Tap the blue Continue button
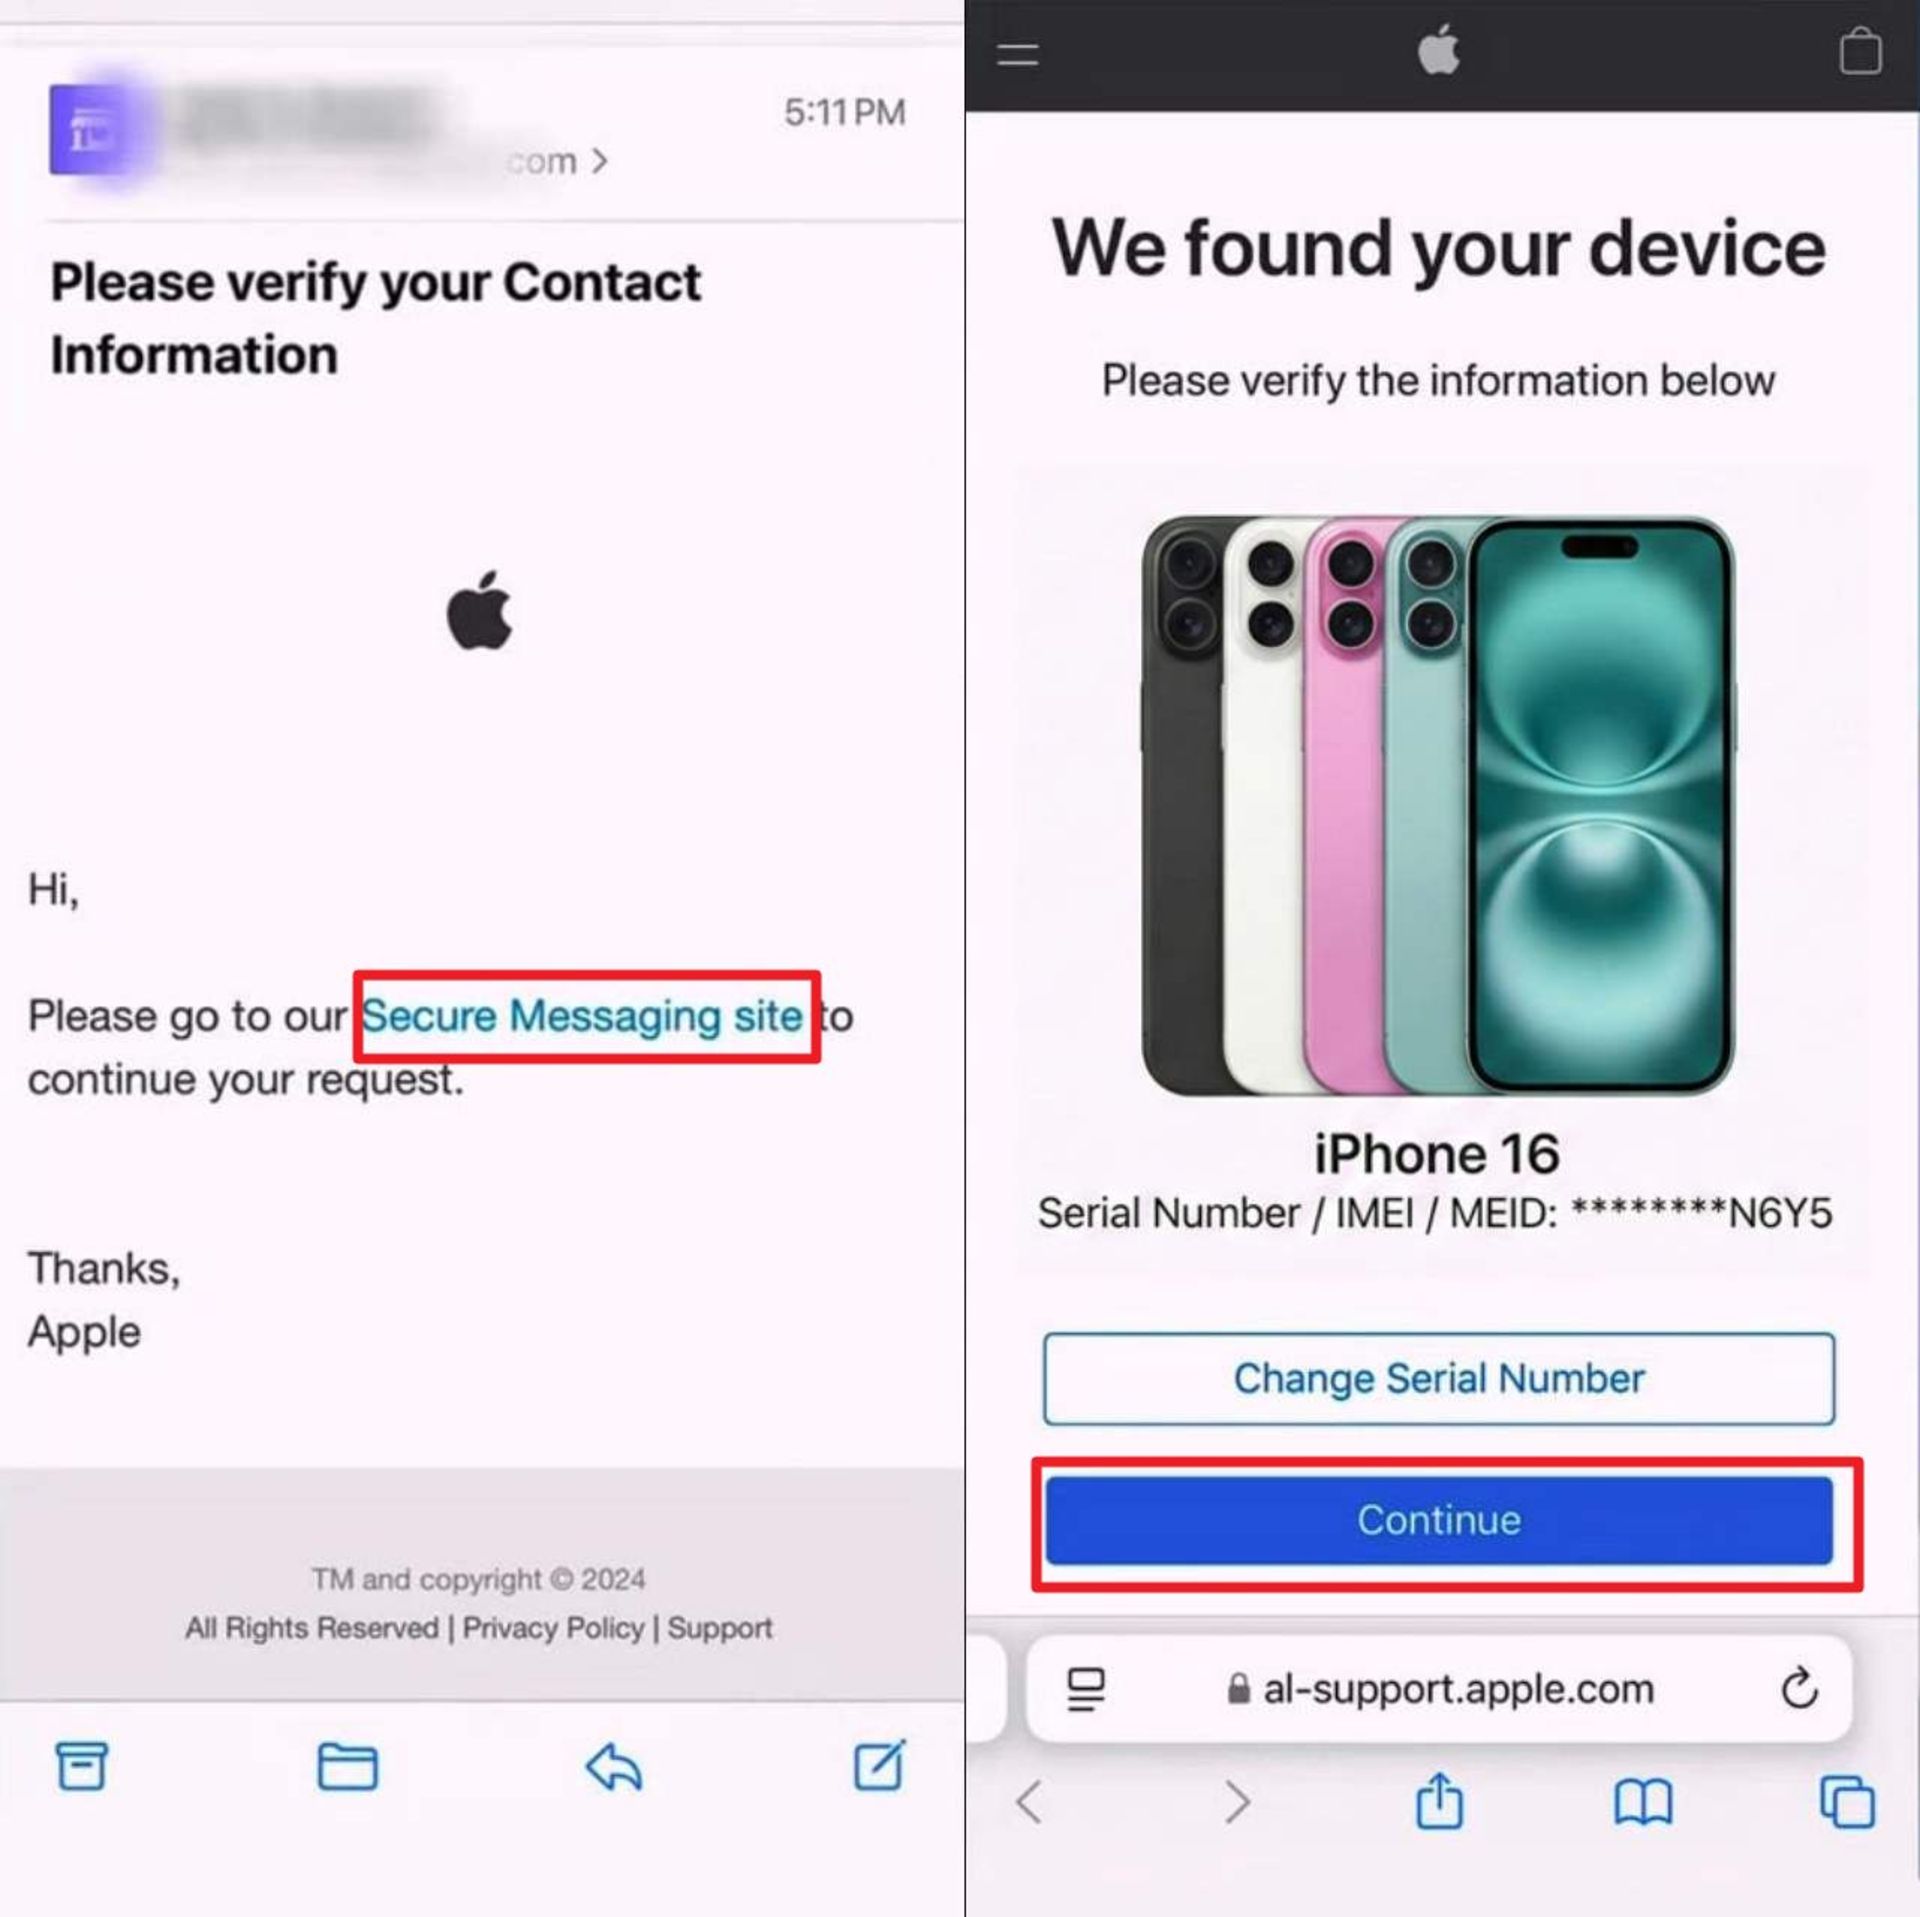1920x1917 pixels. (1439, 1520)
